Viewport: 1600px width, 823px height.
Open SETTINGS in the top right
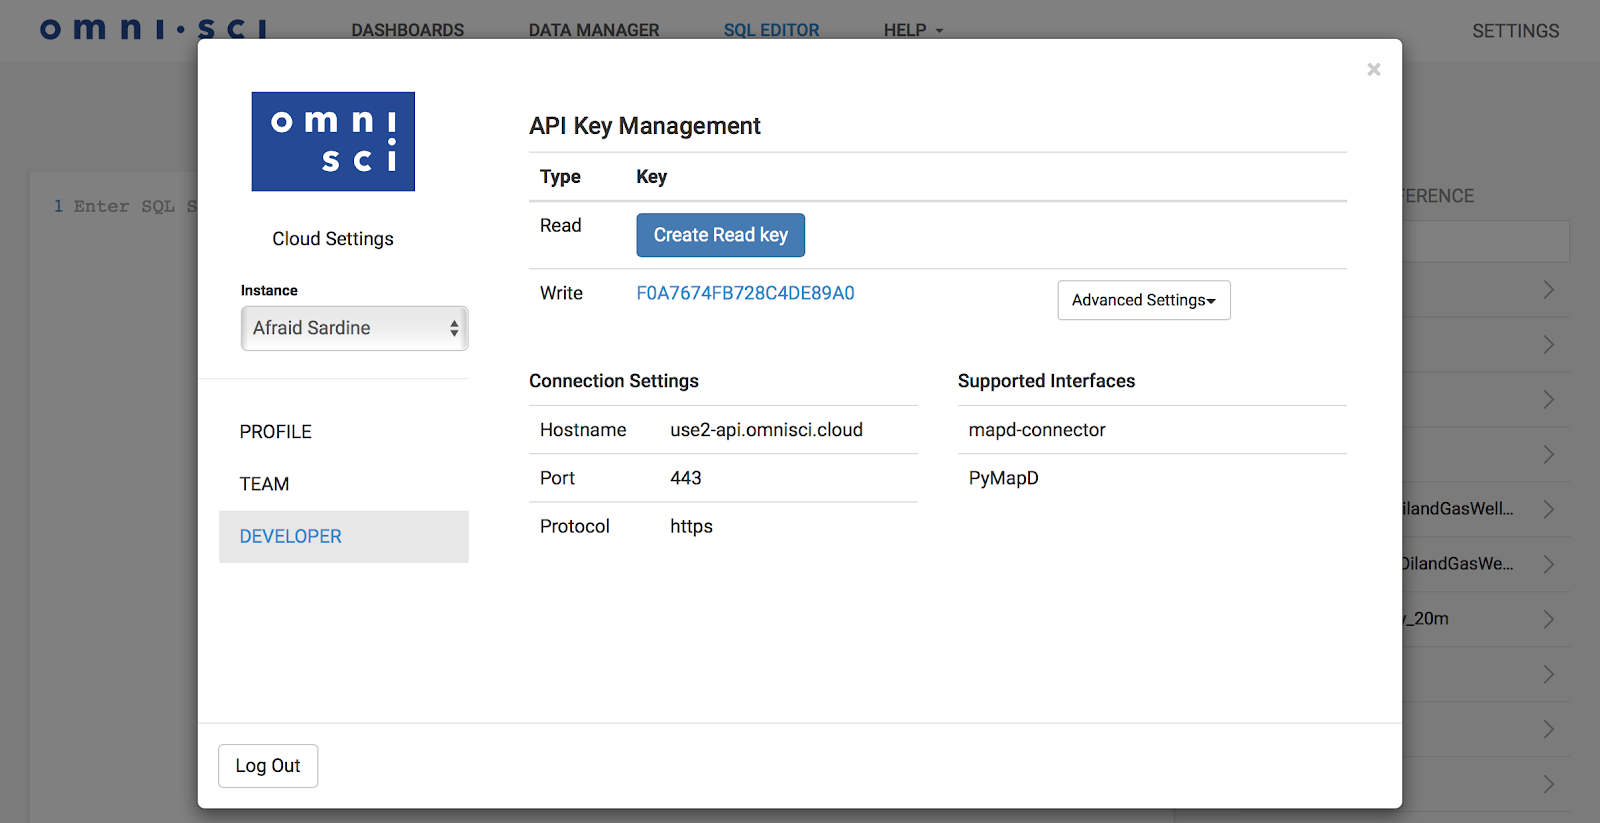pos(1515,31)
